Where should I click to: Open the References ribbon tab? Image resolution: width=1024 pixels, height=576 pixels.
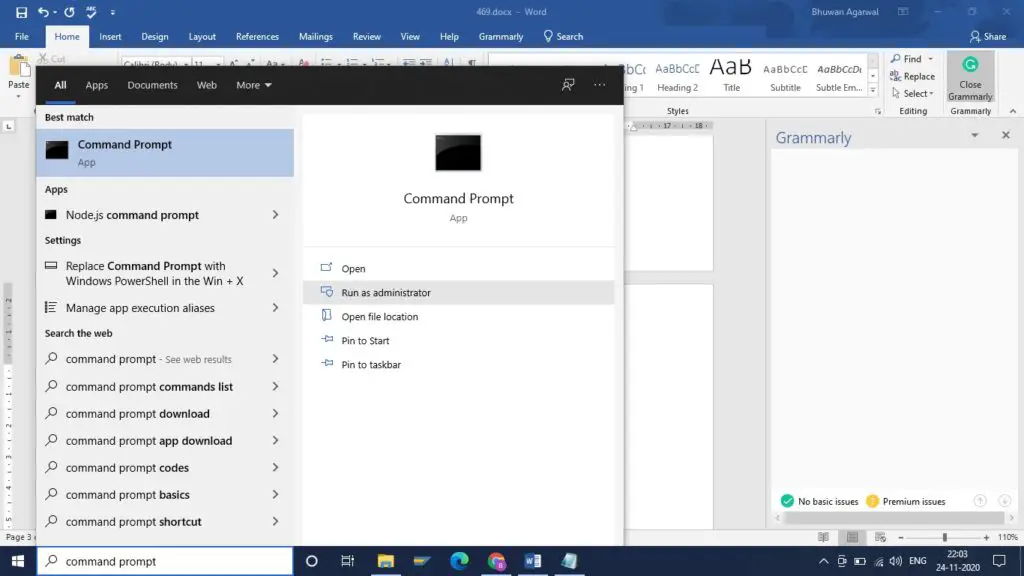257,37
